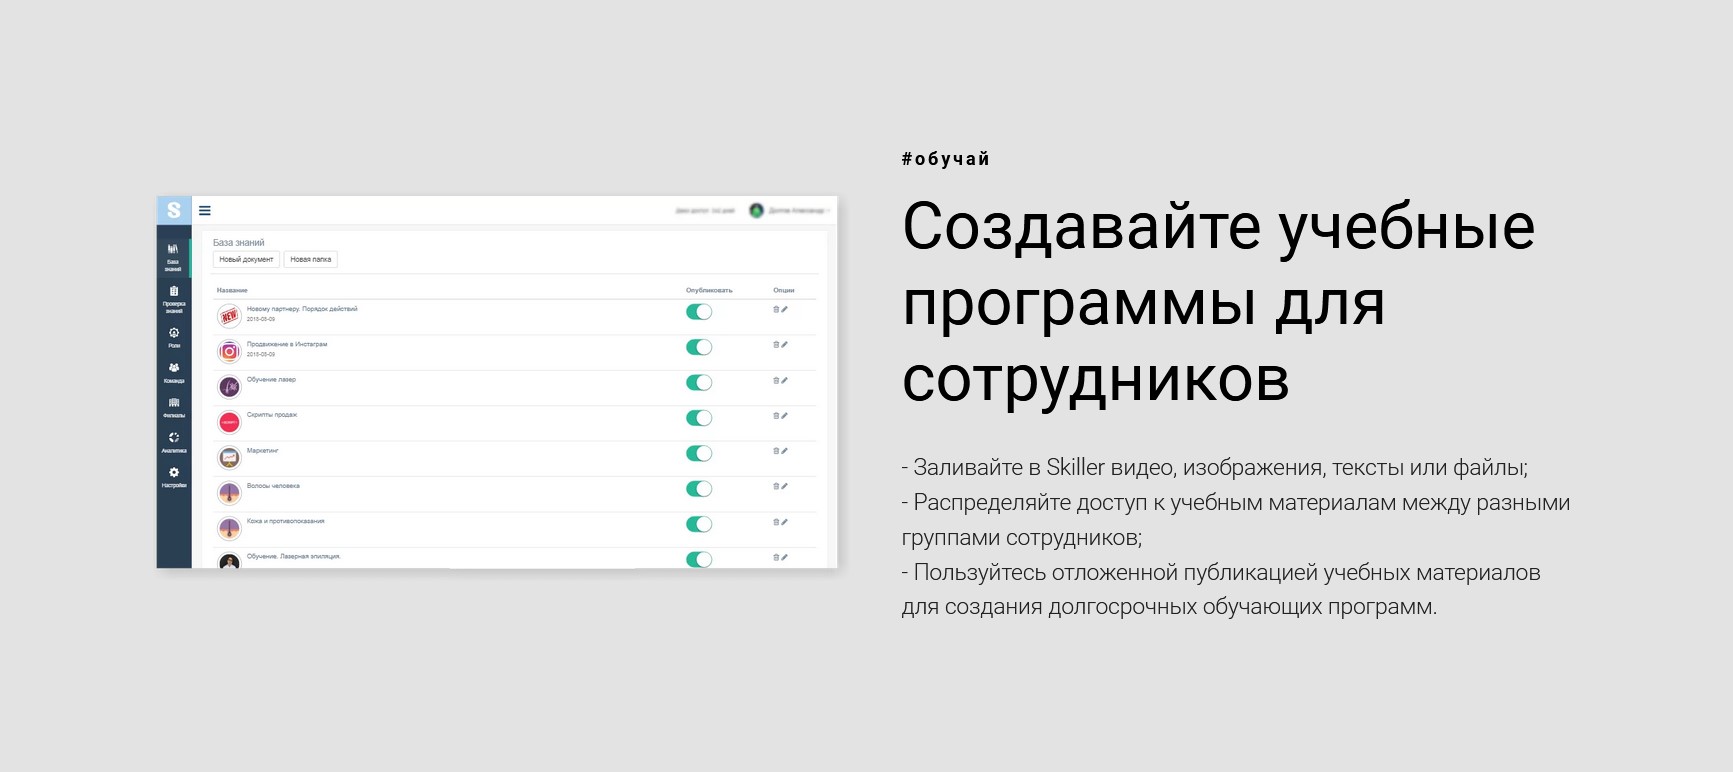
Task: Select База знаний sidebar tab
Action: pos(174,256)
